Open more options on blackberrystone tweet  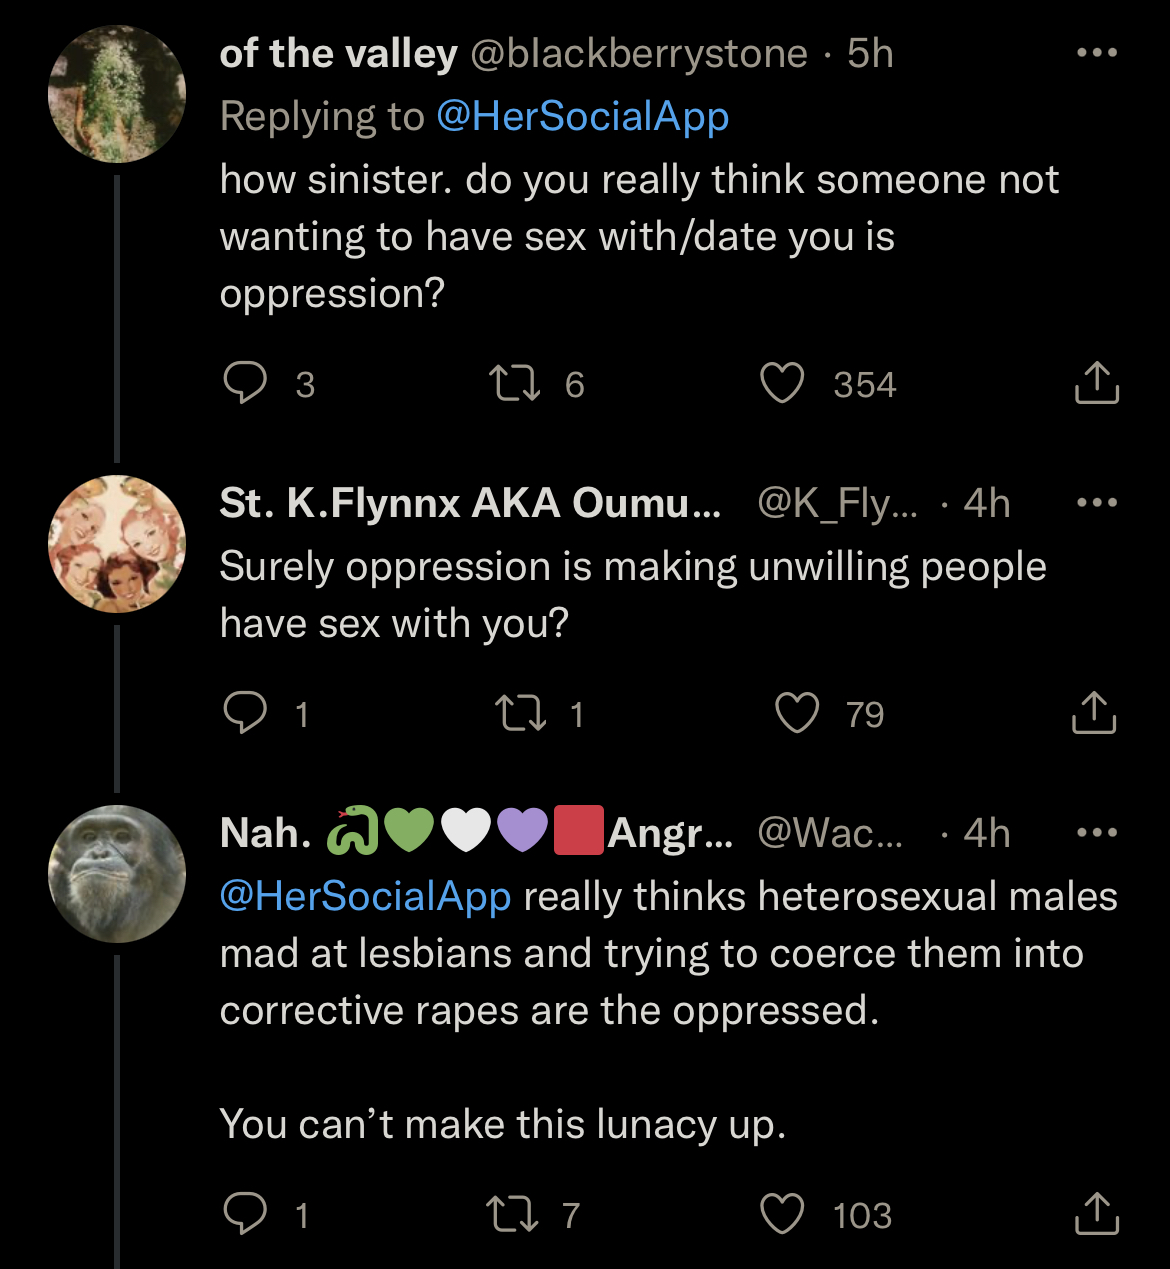tap(1097, 53)
